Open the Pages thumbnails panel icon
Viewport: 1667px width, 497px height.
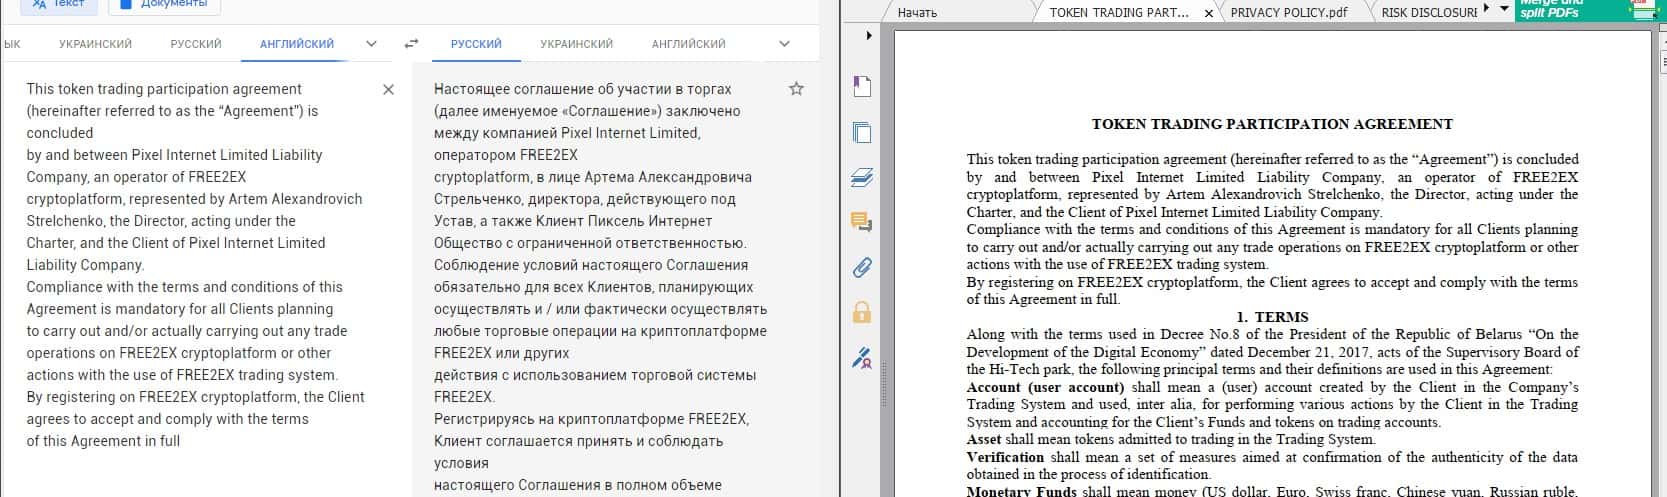862,133
